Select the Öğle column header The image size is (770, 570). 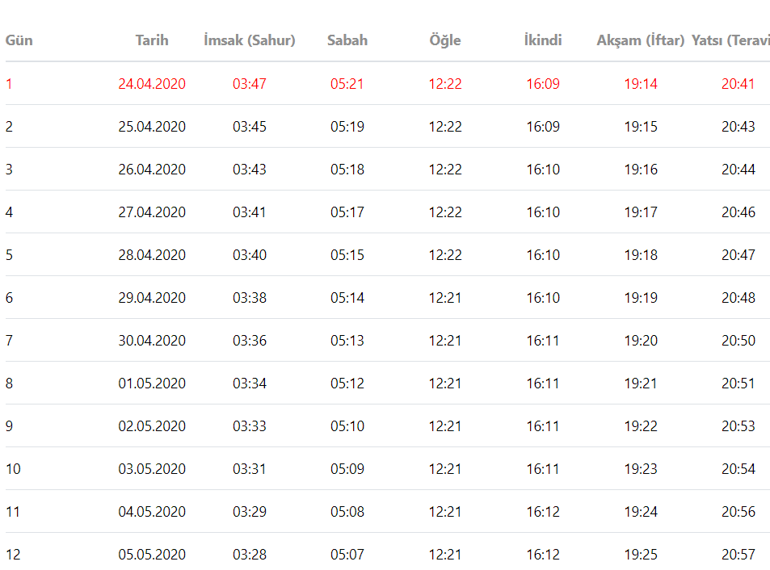point(445,41)
